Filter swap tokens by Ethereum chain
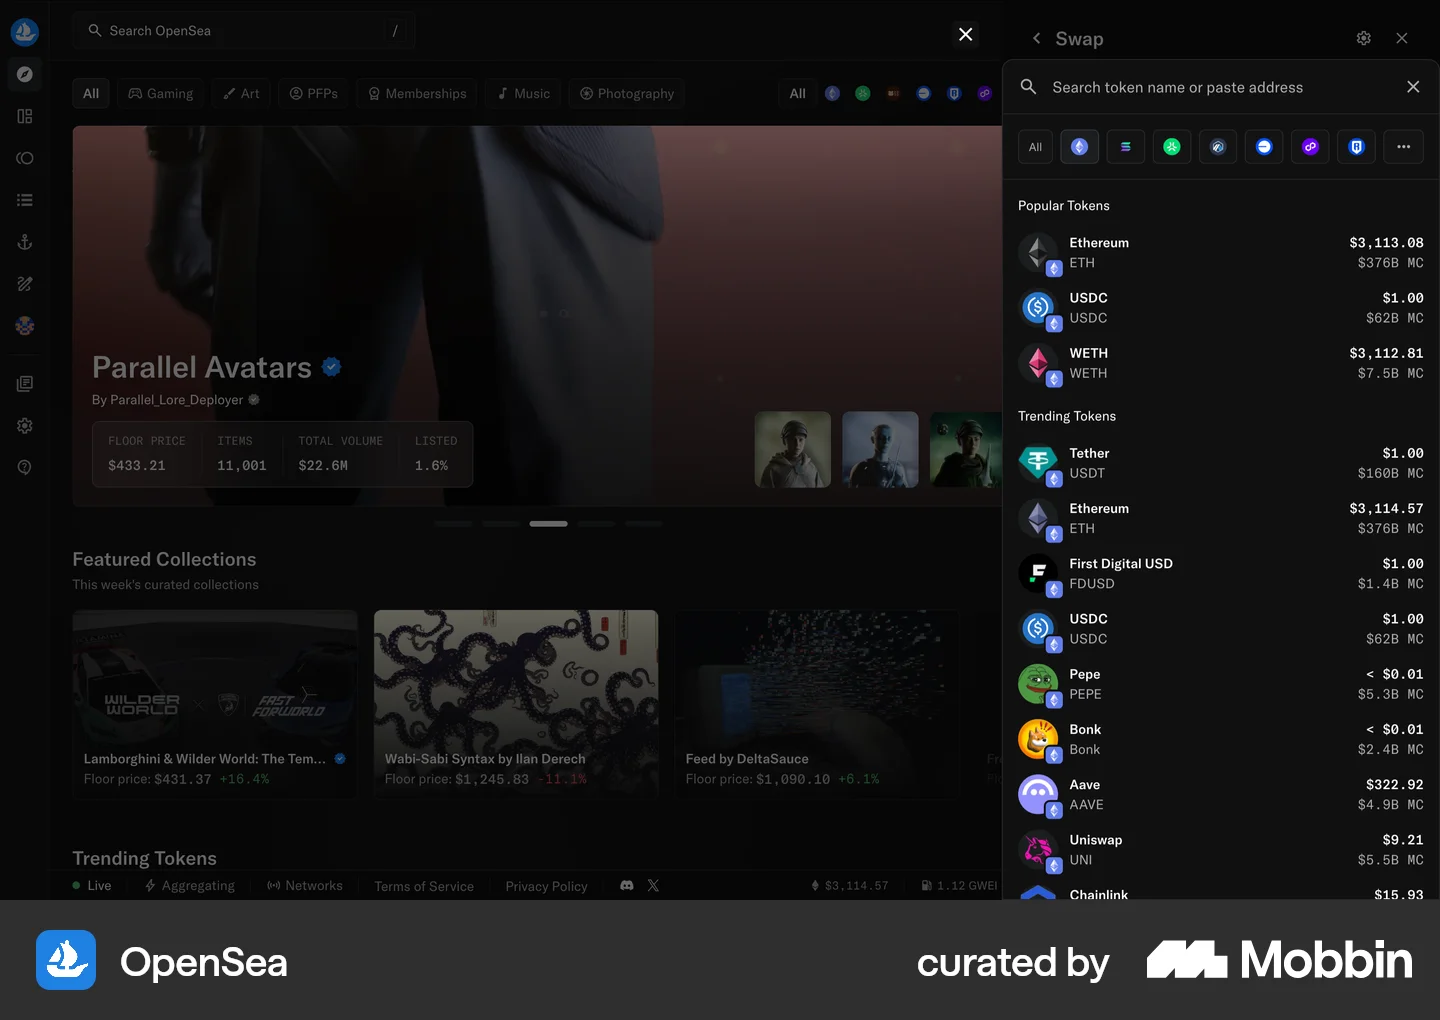Image resolution: width=1440 pixels, height=1020 pixels. pyautogui.click(x=1079, y=147)
